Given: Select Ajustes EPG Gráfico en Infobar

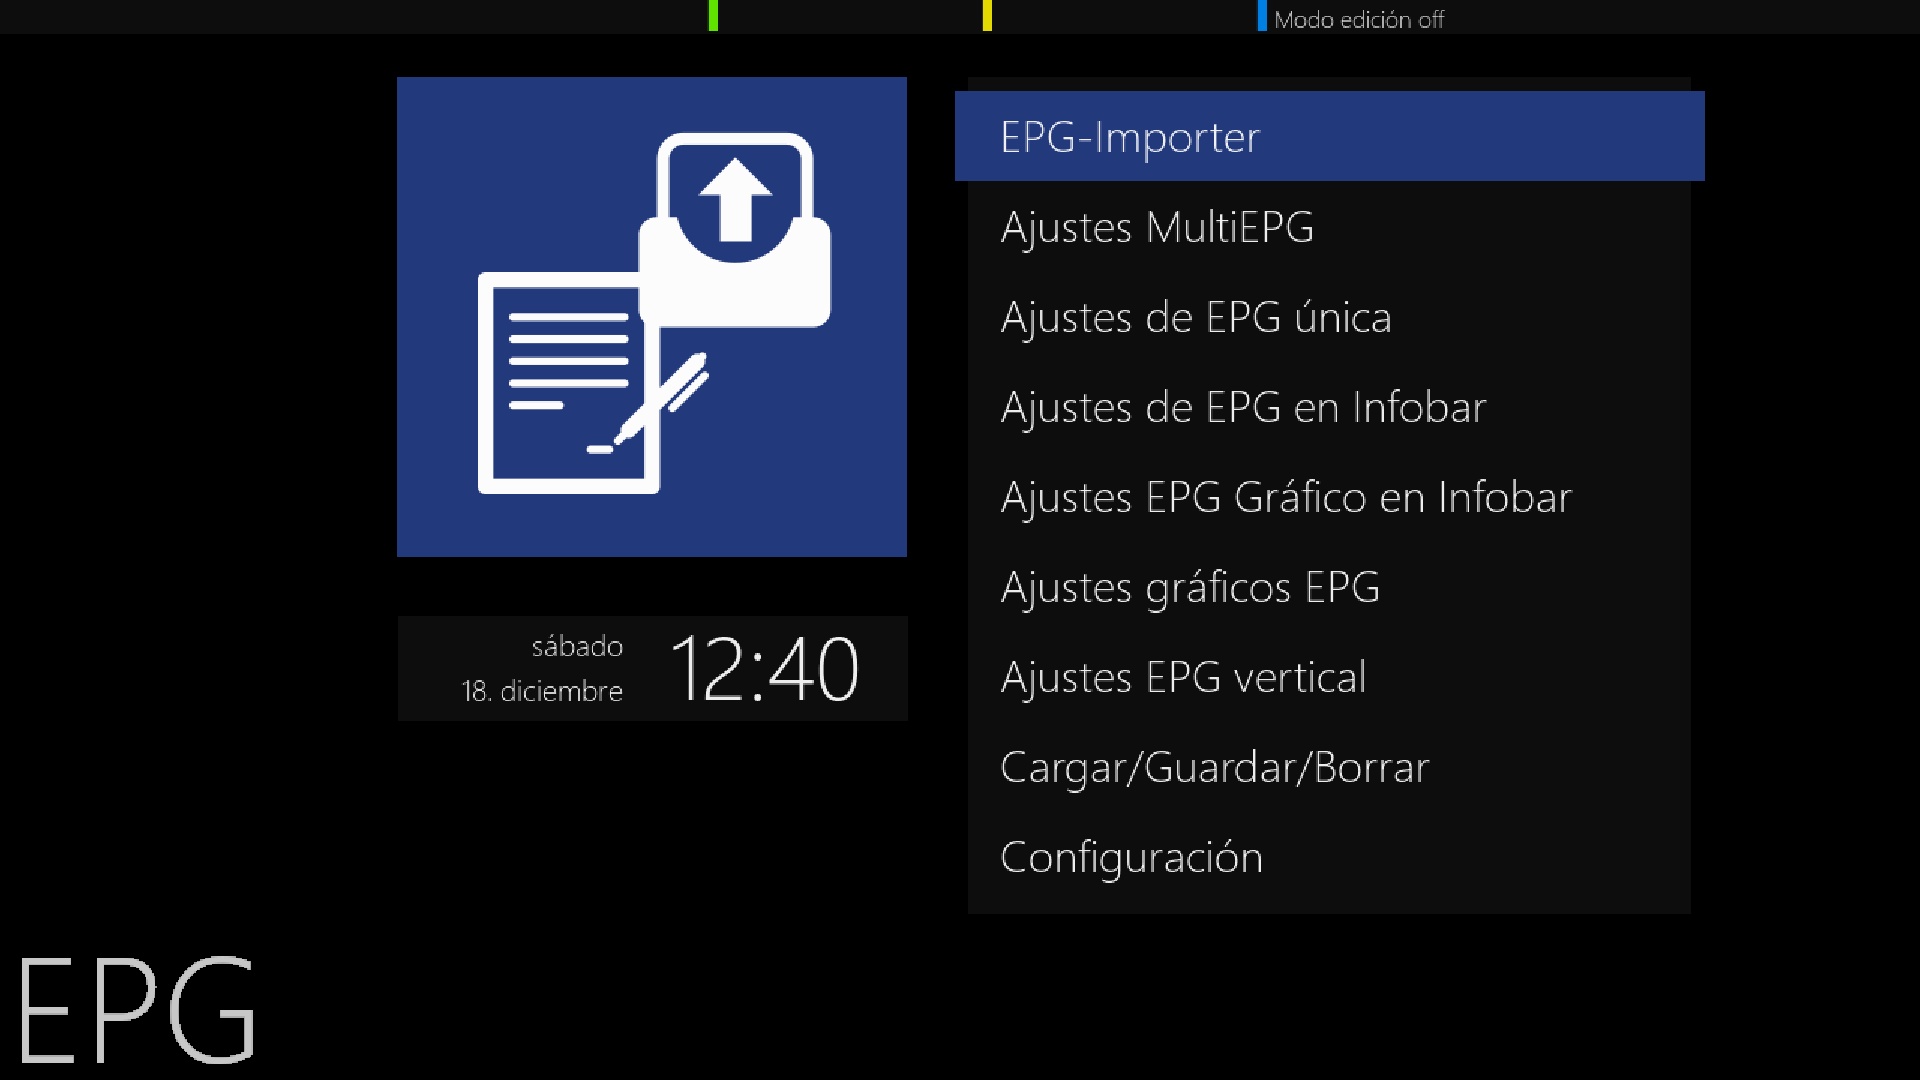Looking at the screenshot, I should point(1329,497).
